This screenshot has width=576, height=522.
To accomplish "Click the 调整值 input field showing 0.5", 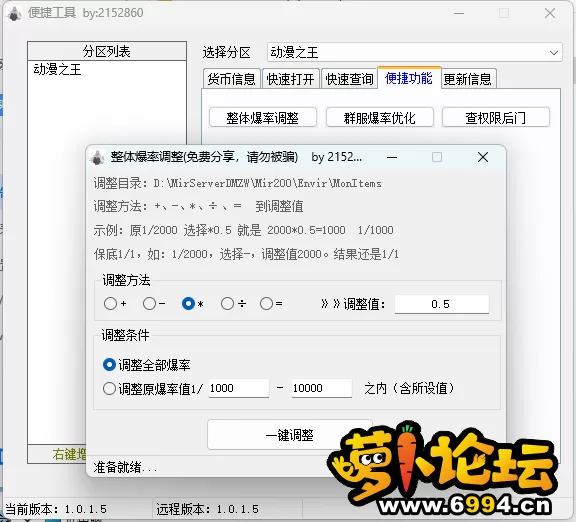I will click(x=442, y=304).
